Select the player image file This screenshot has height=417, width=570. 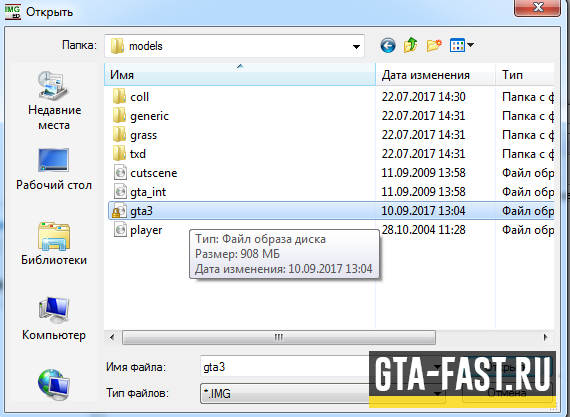tap(138, 230)
